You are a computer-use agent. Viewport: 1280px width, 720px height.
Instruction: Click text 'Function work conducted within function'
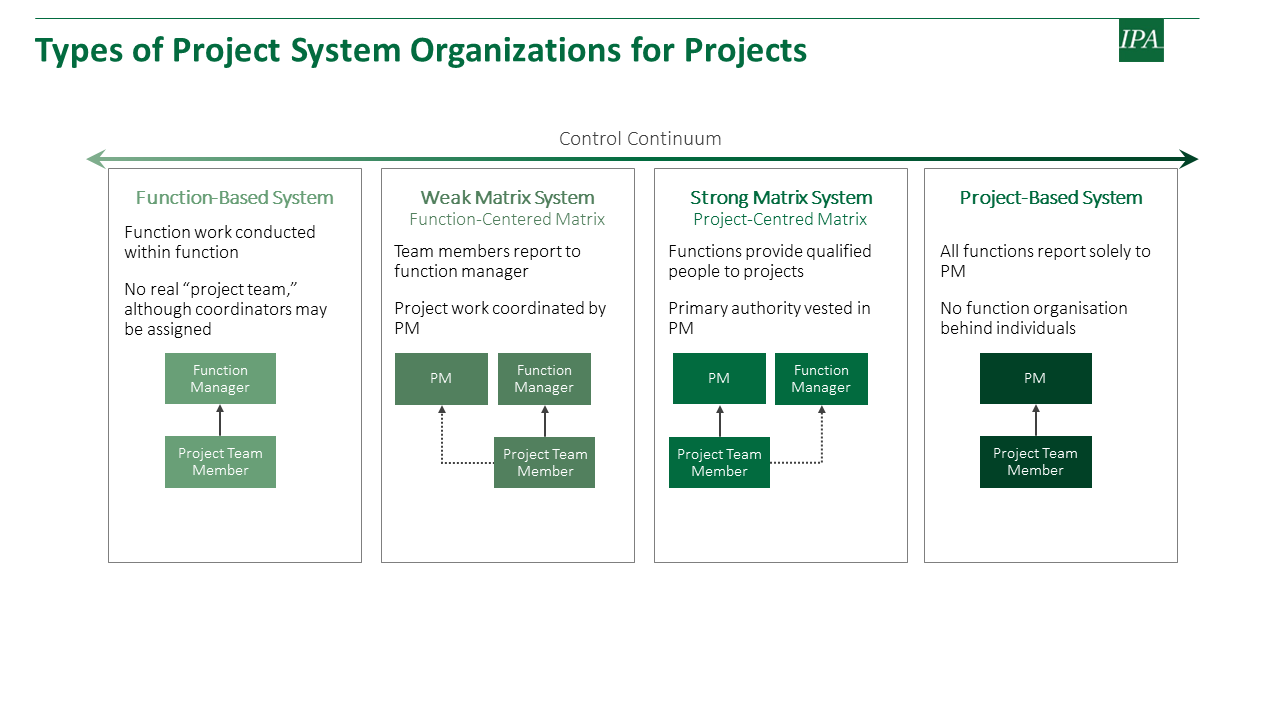click(220, 242)
